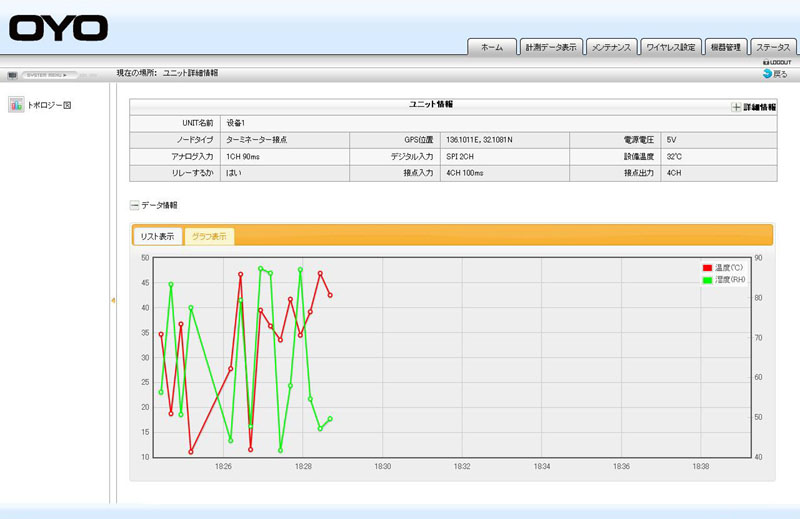Click the LOGOUT link
Image resolution: width=800 pixels, height=519 pixels.
pyautogui.click(x=777, y=62)
